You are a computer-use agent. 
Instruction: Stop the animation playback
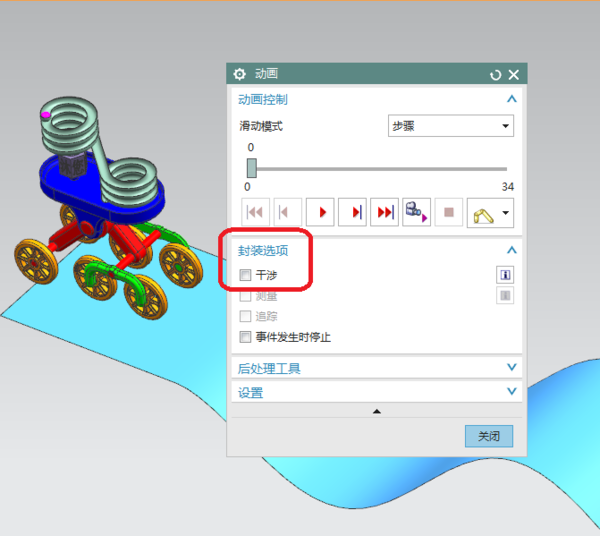(x=449, y=212)
